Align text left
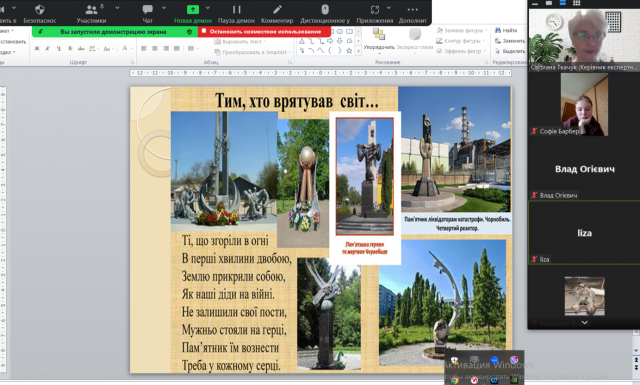 click(x=144, y=49)
